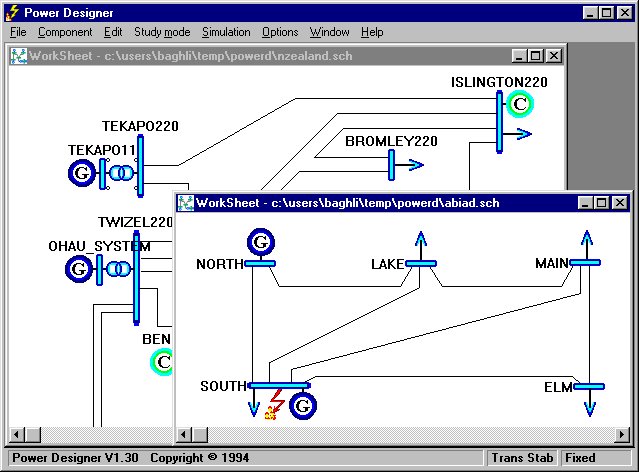Image resolution: width=639 pixels, height=472 pixels.
Task: Select the TEKAPO011 generator symbol
Action: (x=82, y=173)
